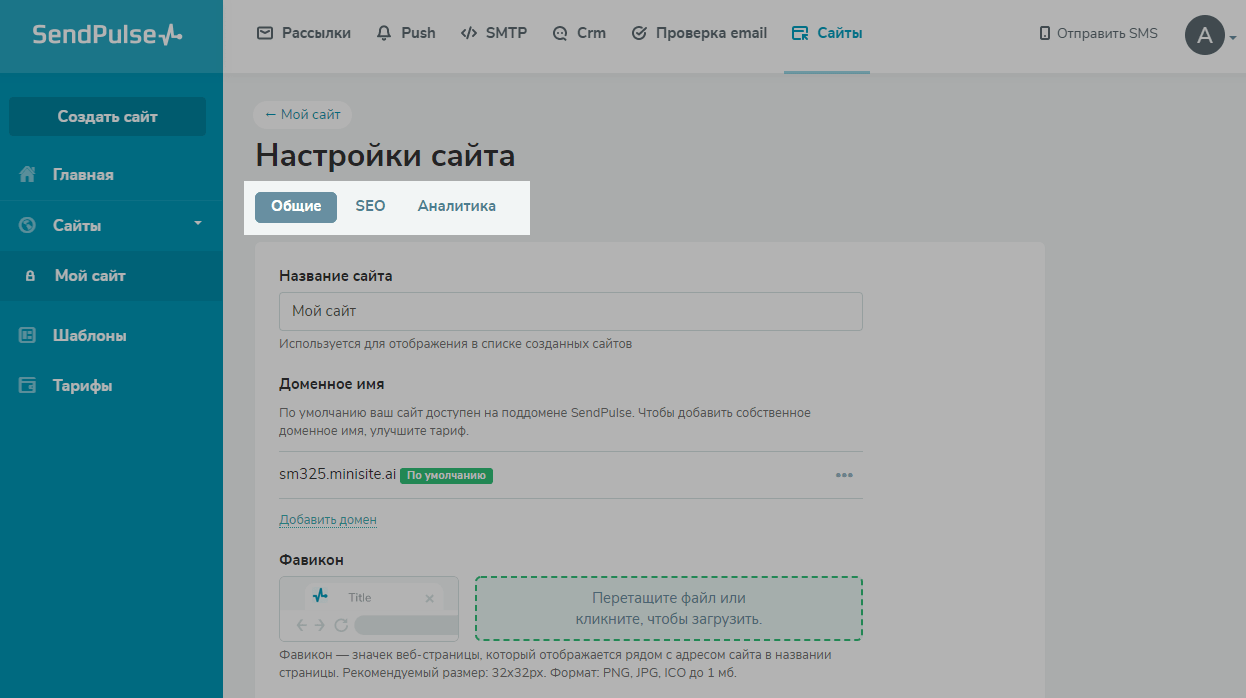Open Шаблоны from the sidebar icon
The image size is (1246, 698).
[27, 335]
